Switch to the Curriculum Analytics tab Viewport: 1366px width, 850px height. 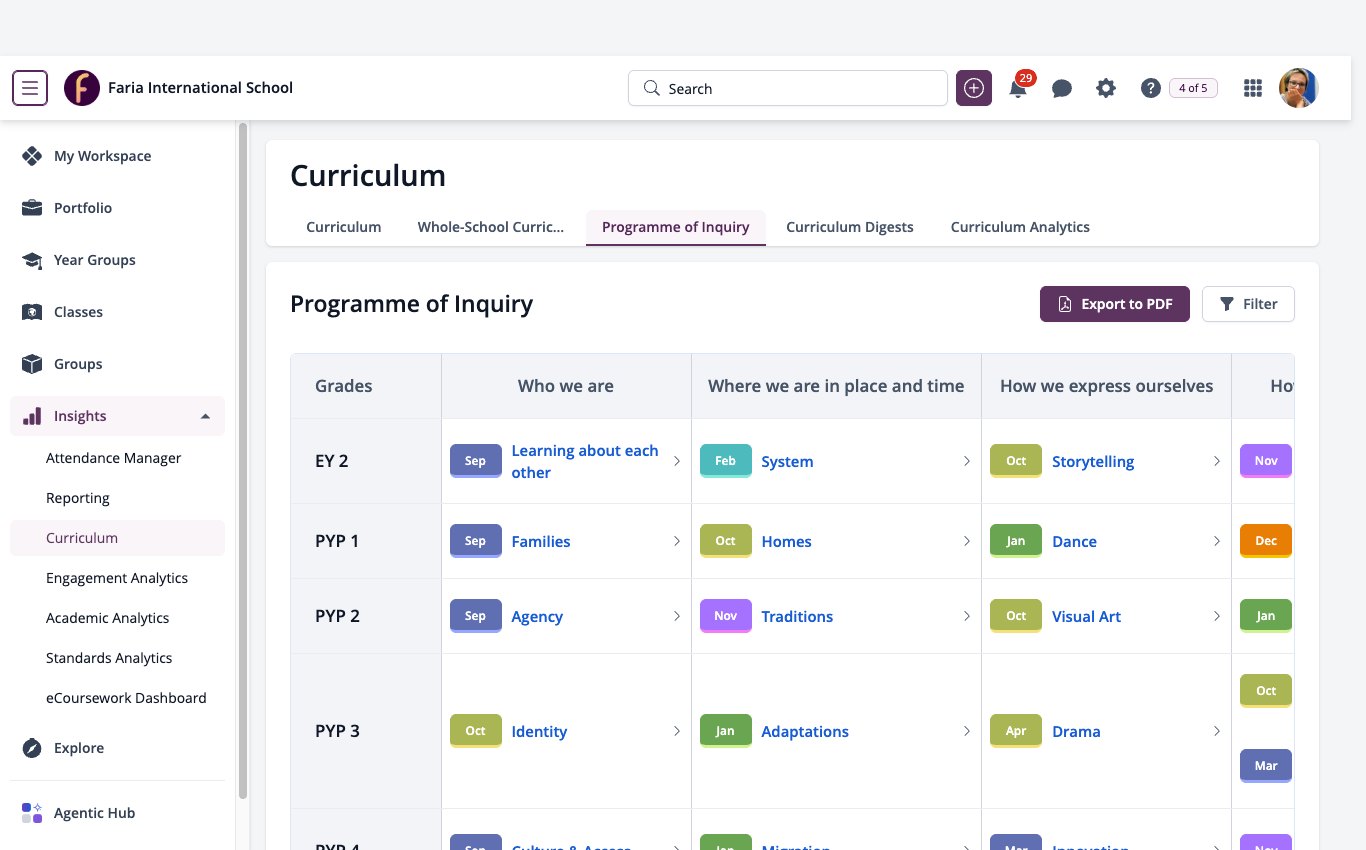[1020, 227]
